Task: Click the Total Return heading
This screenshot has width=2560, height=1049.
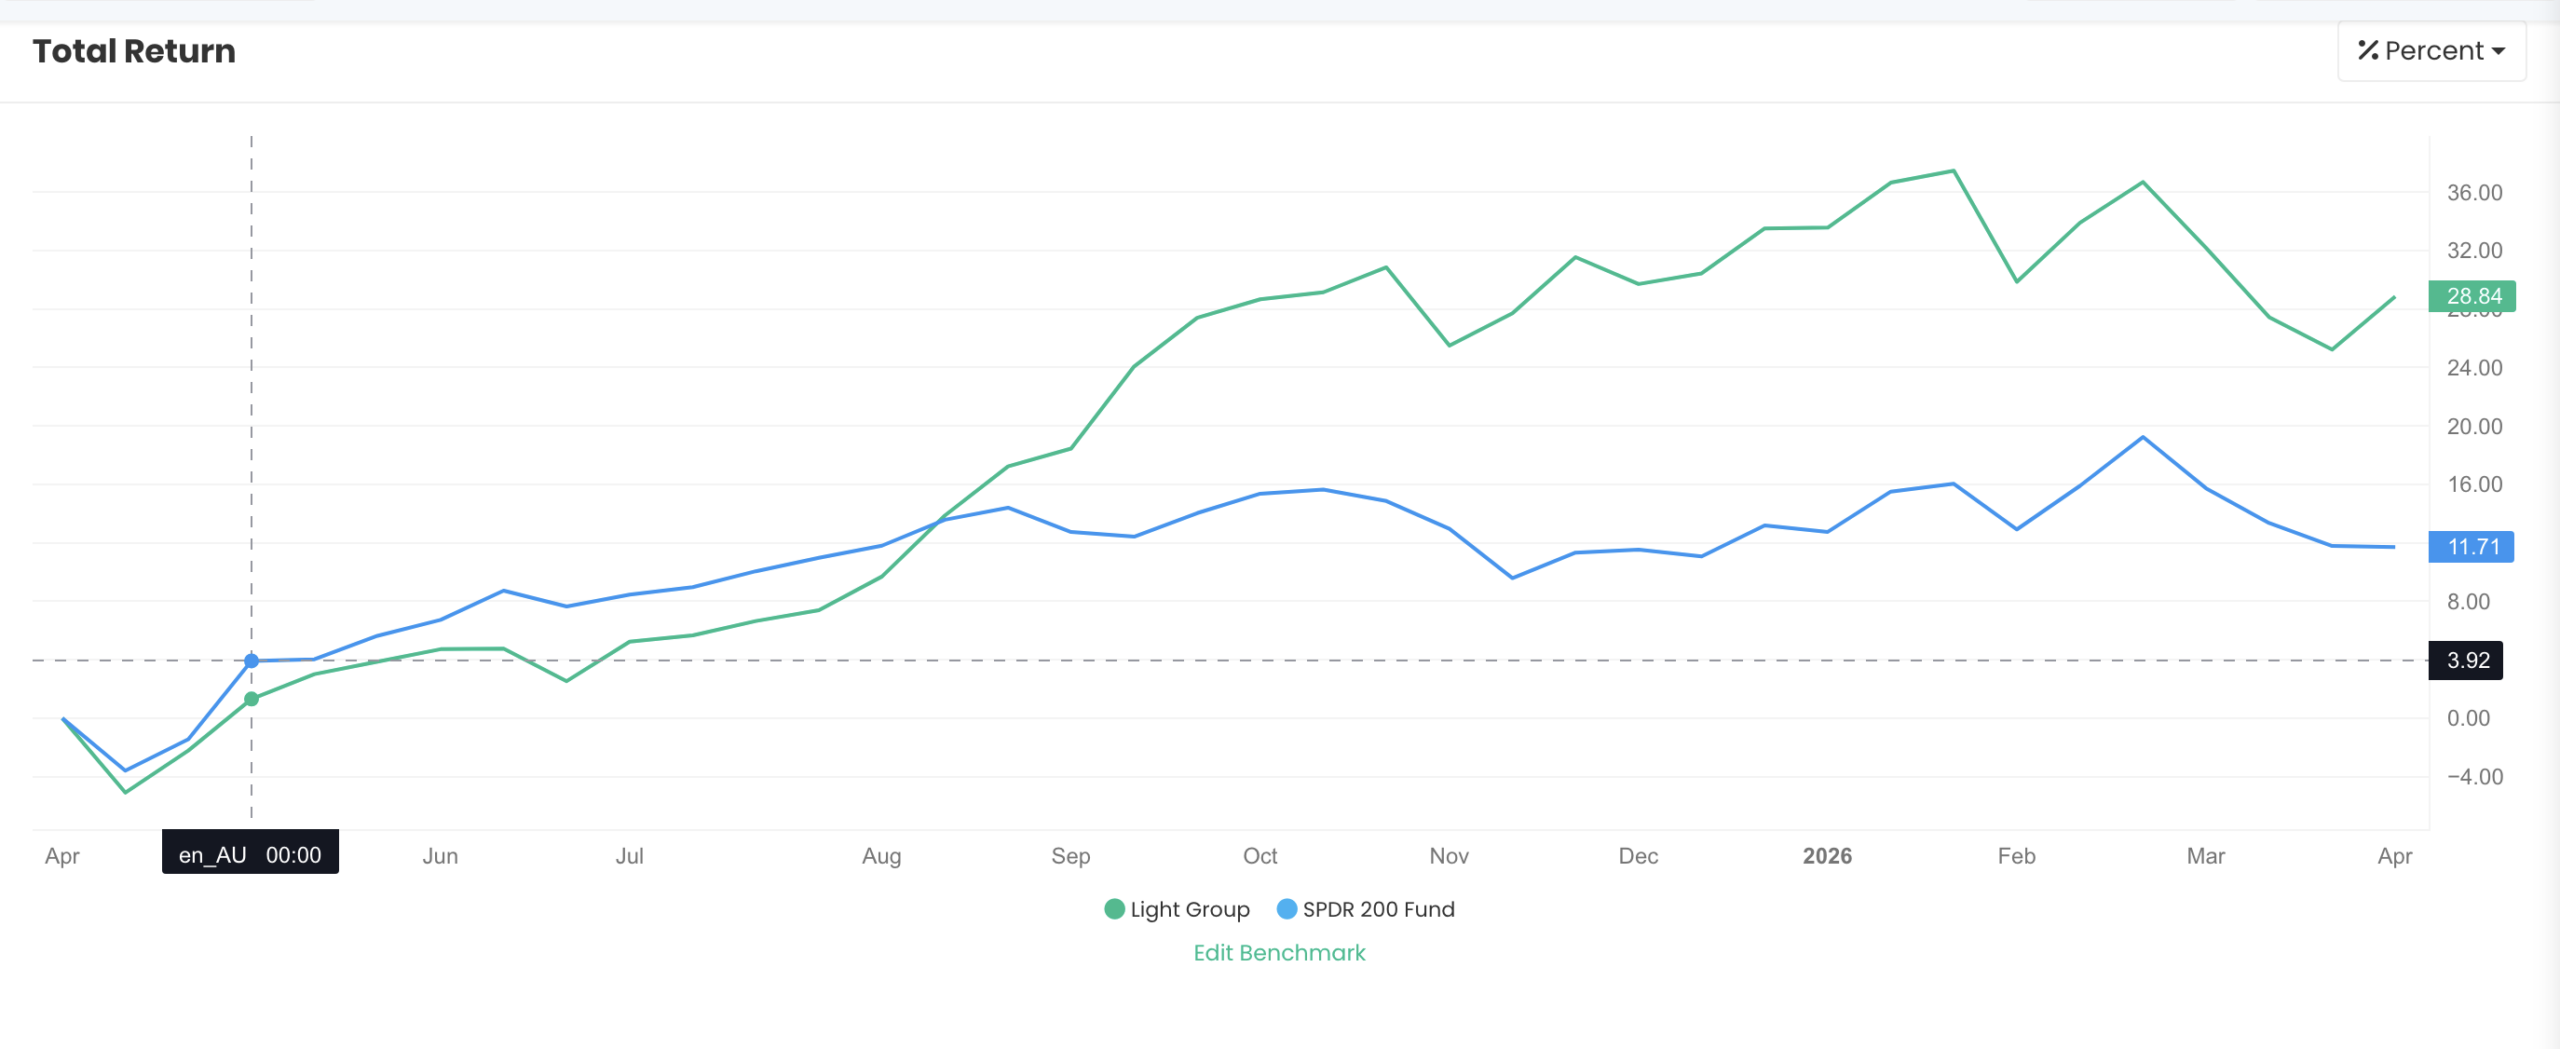Action: click(134, 50)
